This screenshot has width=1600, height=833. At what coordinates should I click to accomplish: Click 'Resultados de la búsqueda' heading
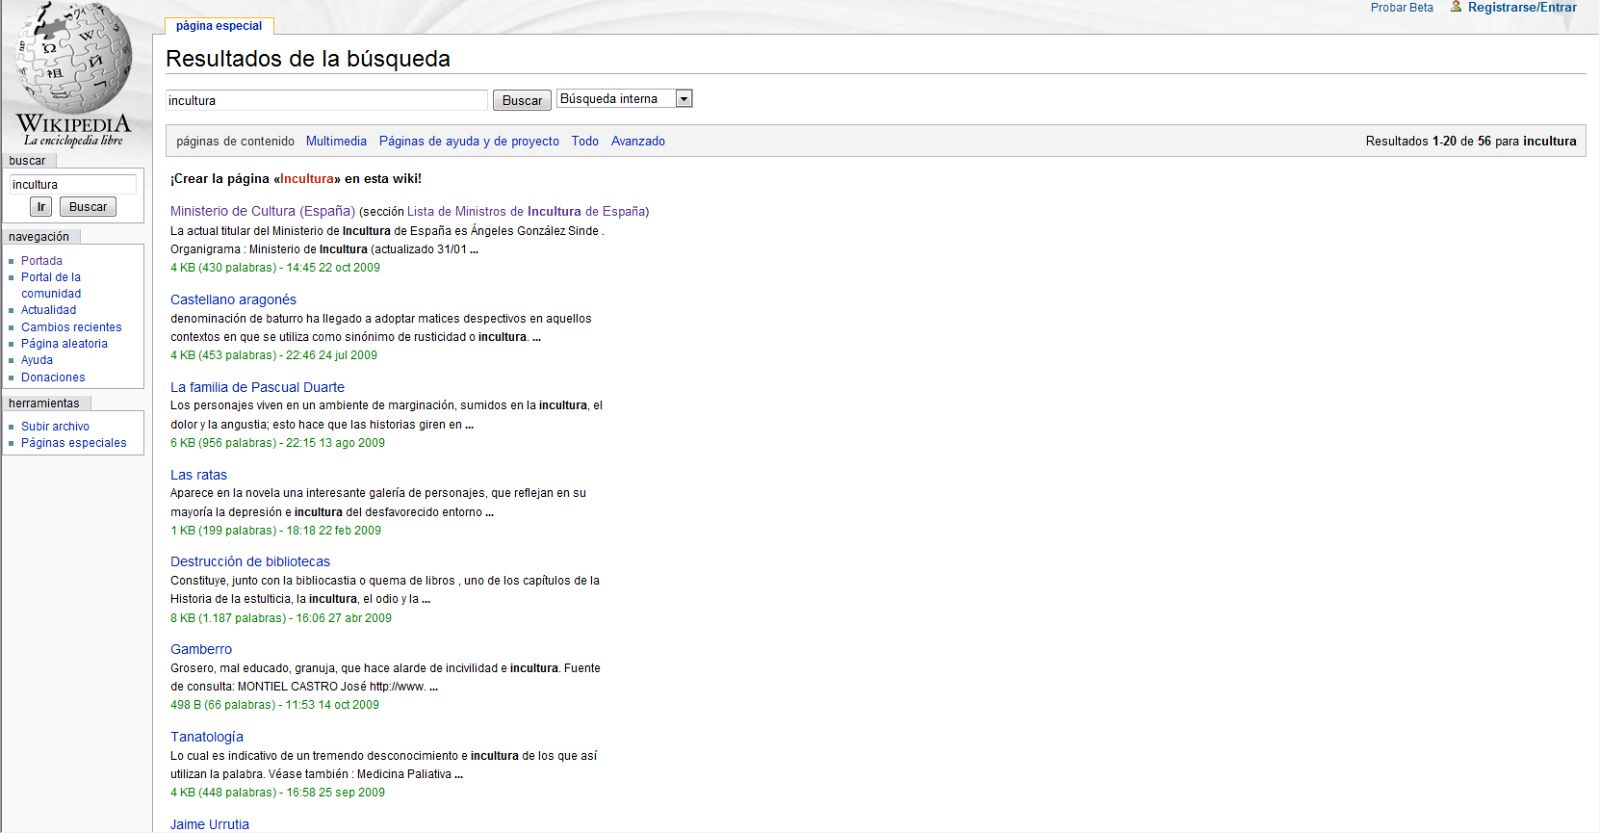click(x=308, y=59)
